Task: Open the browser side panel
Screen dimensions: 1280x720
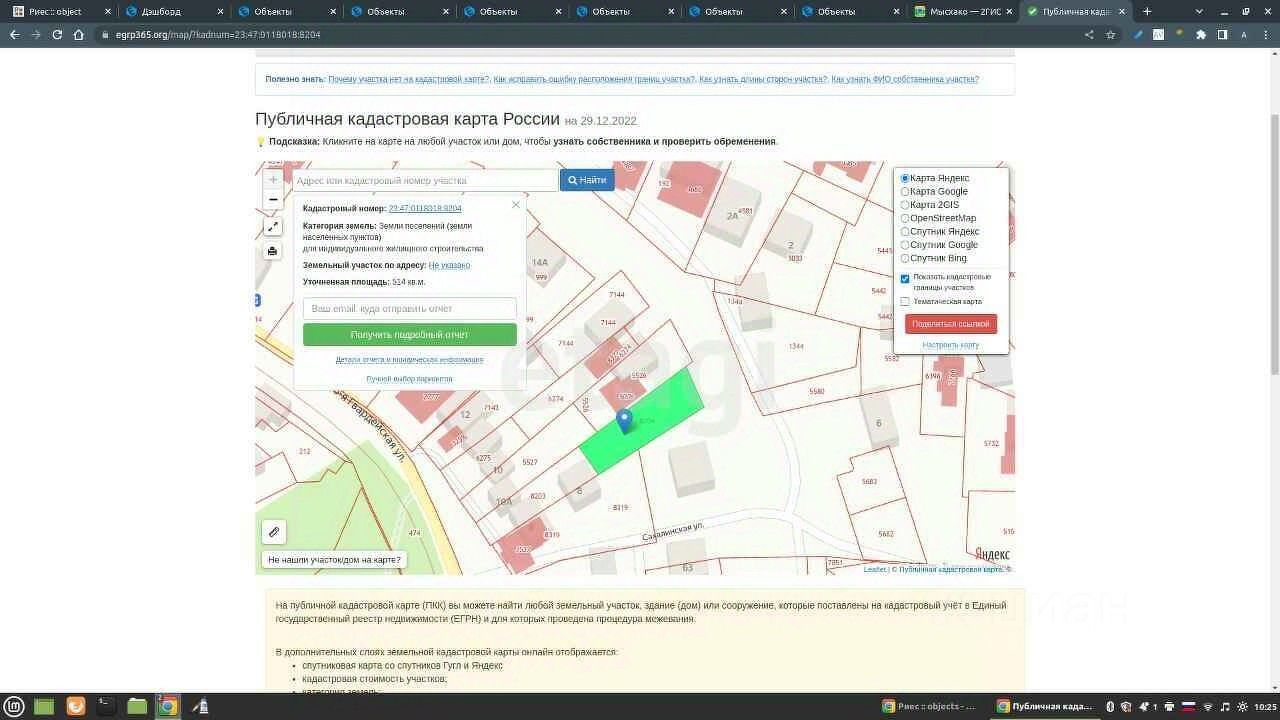Action: click(x=1222, y=34)
